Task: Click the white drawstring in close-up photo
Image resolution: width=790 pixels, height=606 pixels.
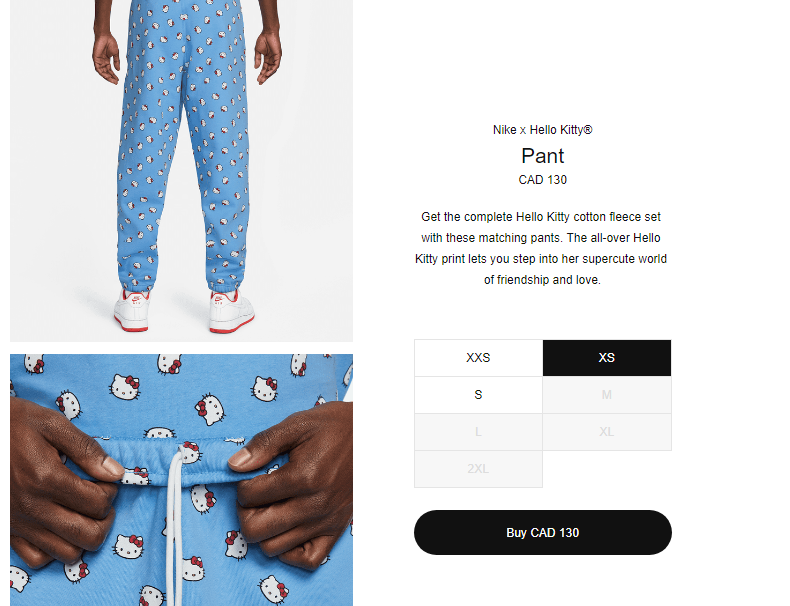Action: [175, 524]
